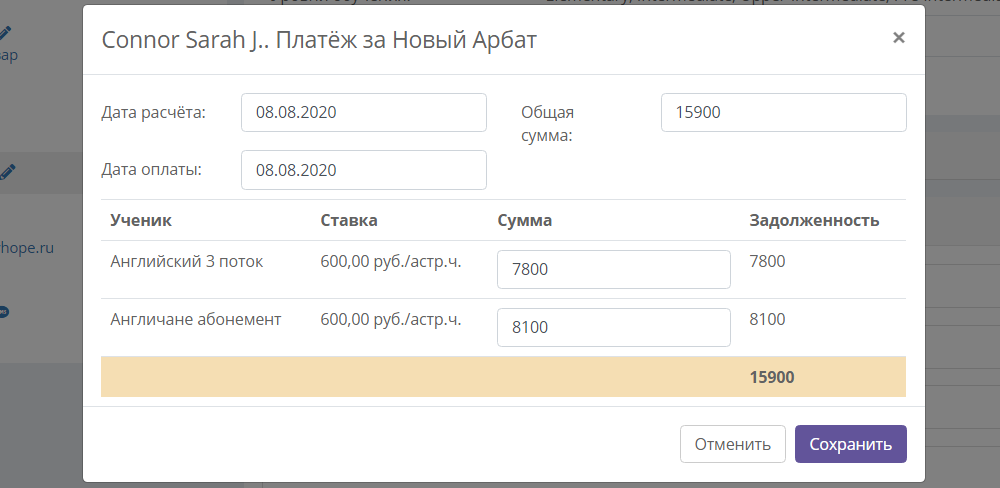1000x488 pixels.
Task: Click the Сохранить button
Action: (850, 444)
